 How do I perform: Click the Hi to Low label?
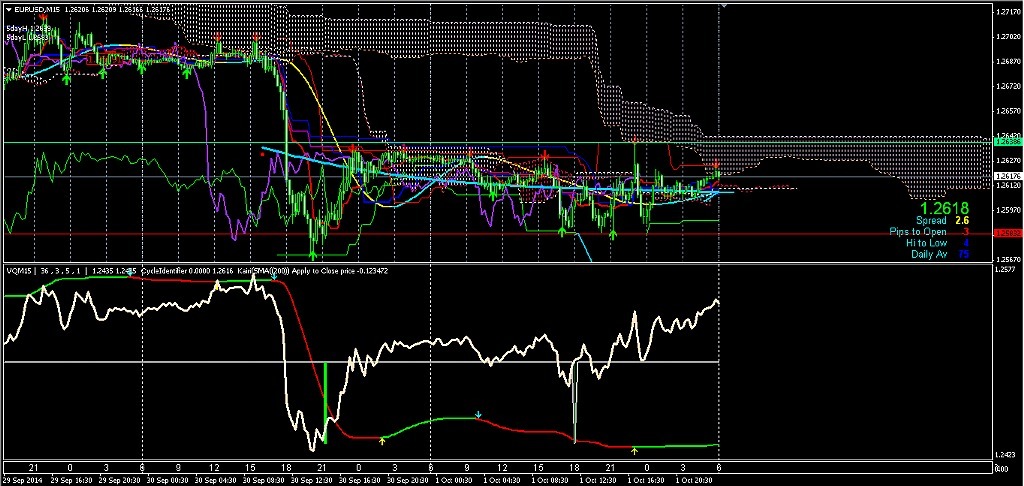click(925, 243)
